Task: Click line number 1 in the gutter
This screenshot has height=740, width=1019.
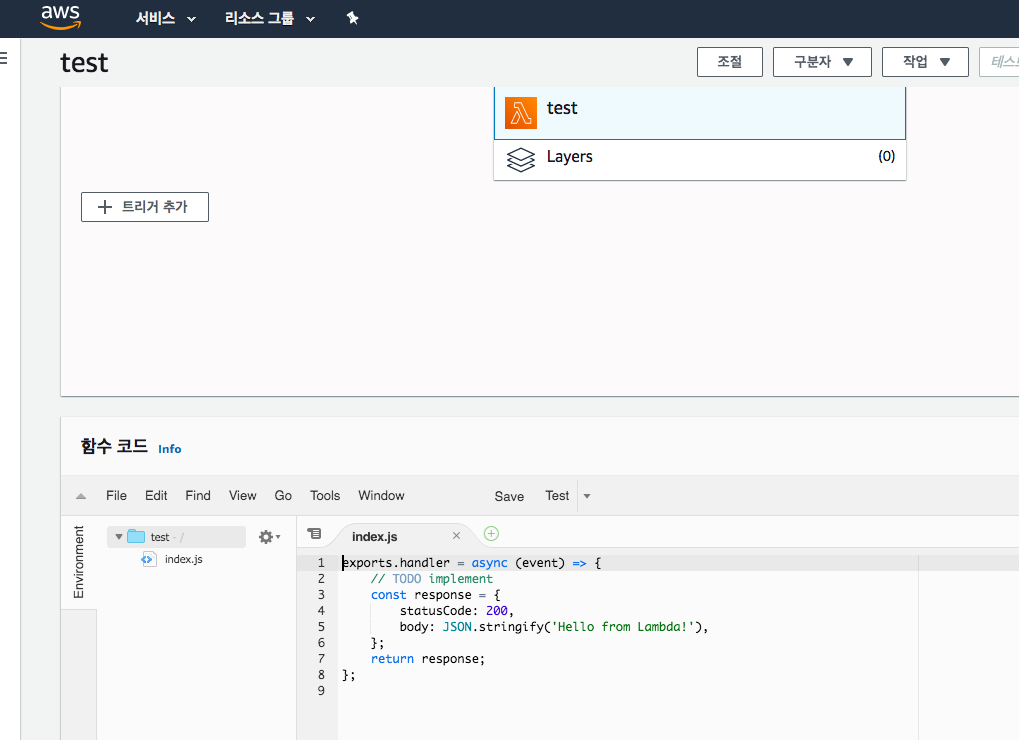Action: tap(321, 563)
